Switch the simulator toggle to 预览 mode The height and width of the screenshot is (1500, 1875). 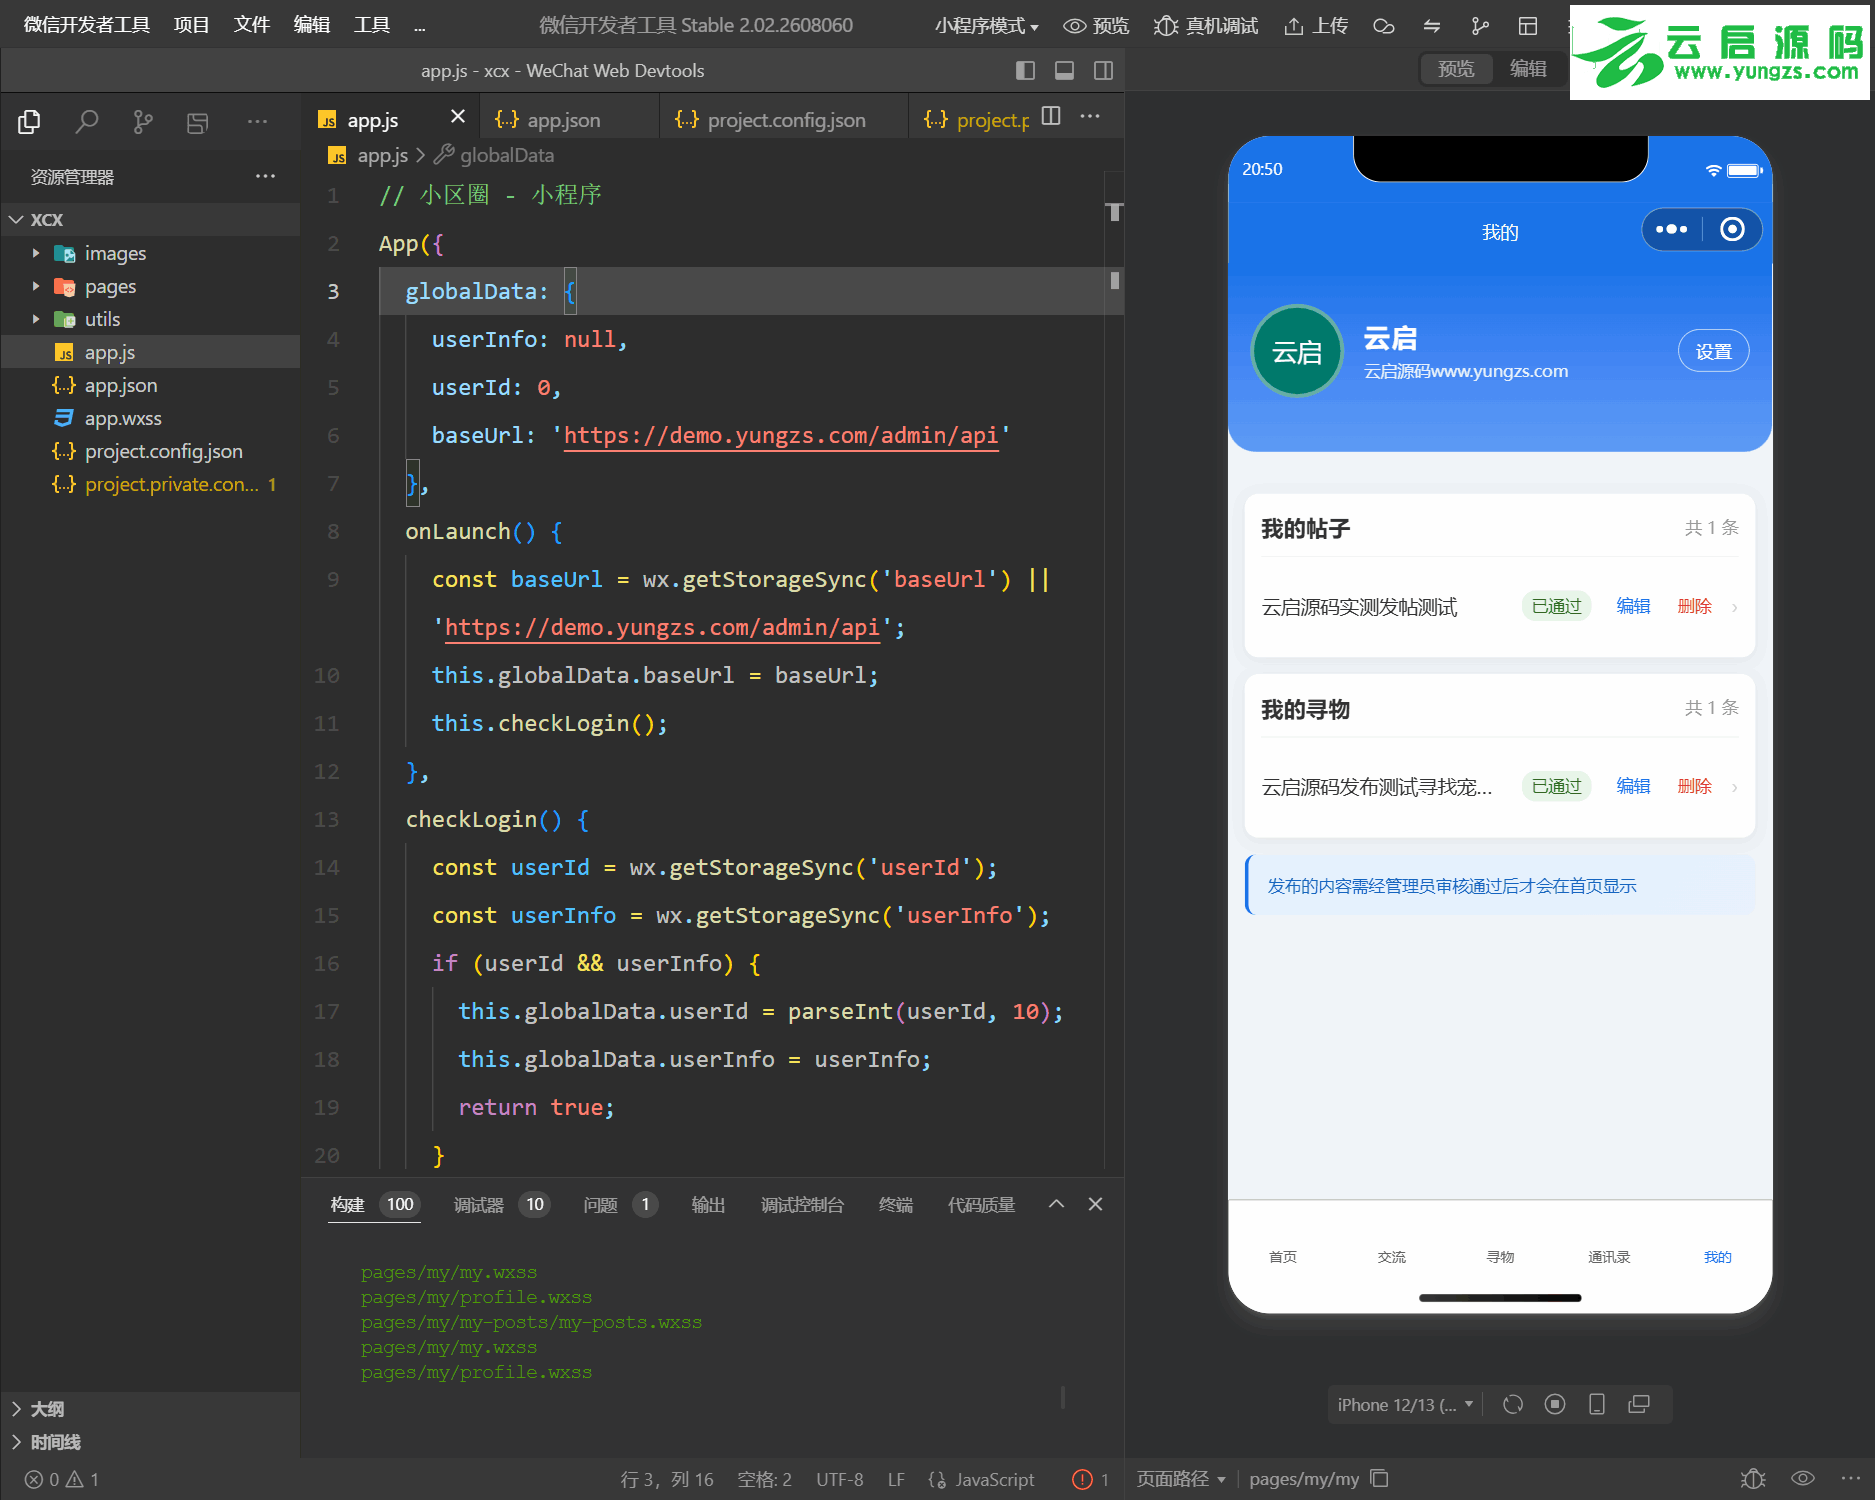pyautogui.click(x=1456, y=69)
